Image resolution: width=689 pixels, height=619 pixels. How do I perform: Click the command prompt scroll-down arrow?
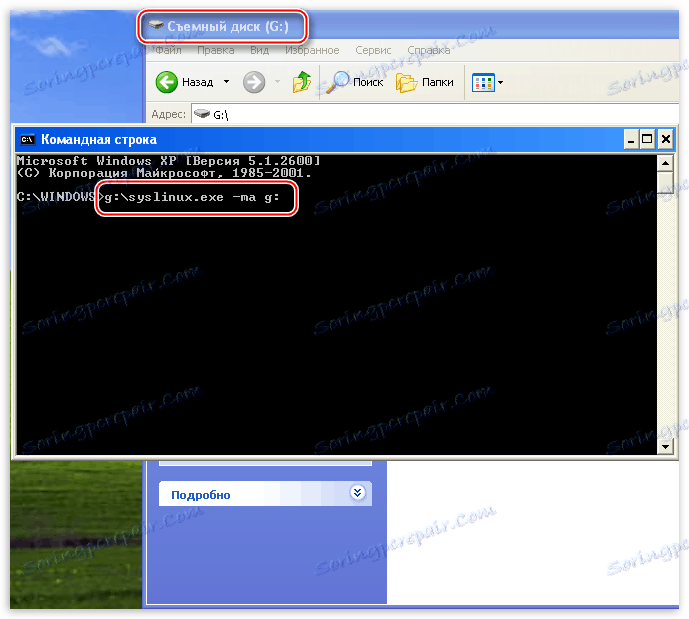pyautogui.click(x=665, y=447)
